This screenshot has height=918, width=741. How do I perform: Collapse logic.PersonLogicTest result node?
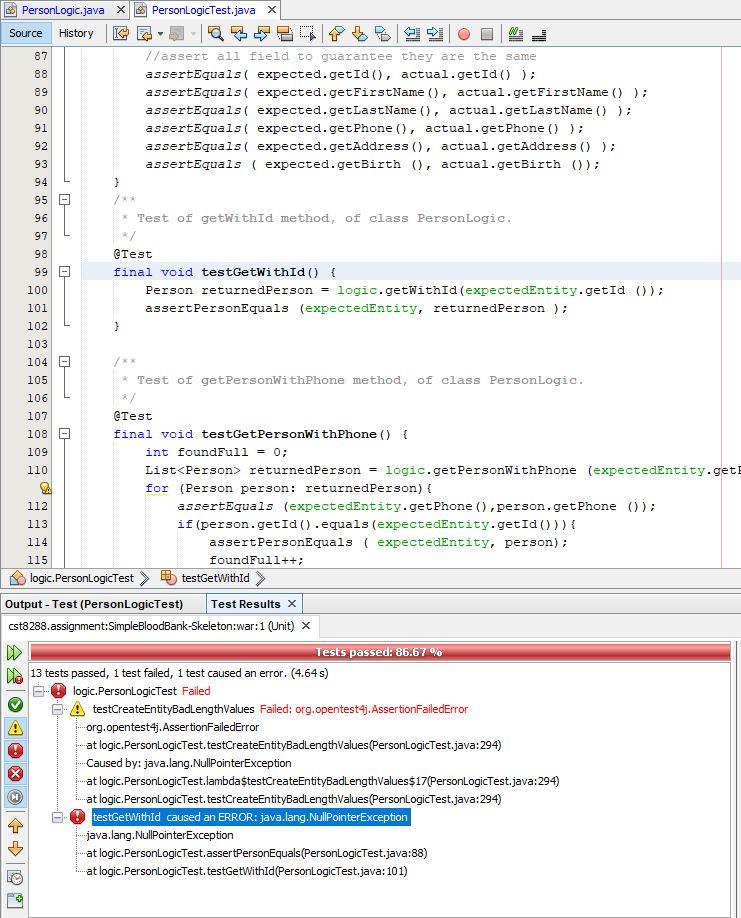pyautogui.click(x=39, y=691)
